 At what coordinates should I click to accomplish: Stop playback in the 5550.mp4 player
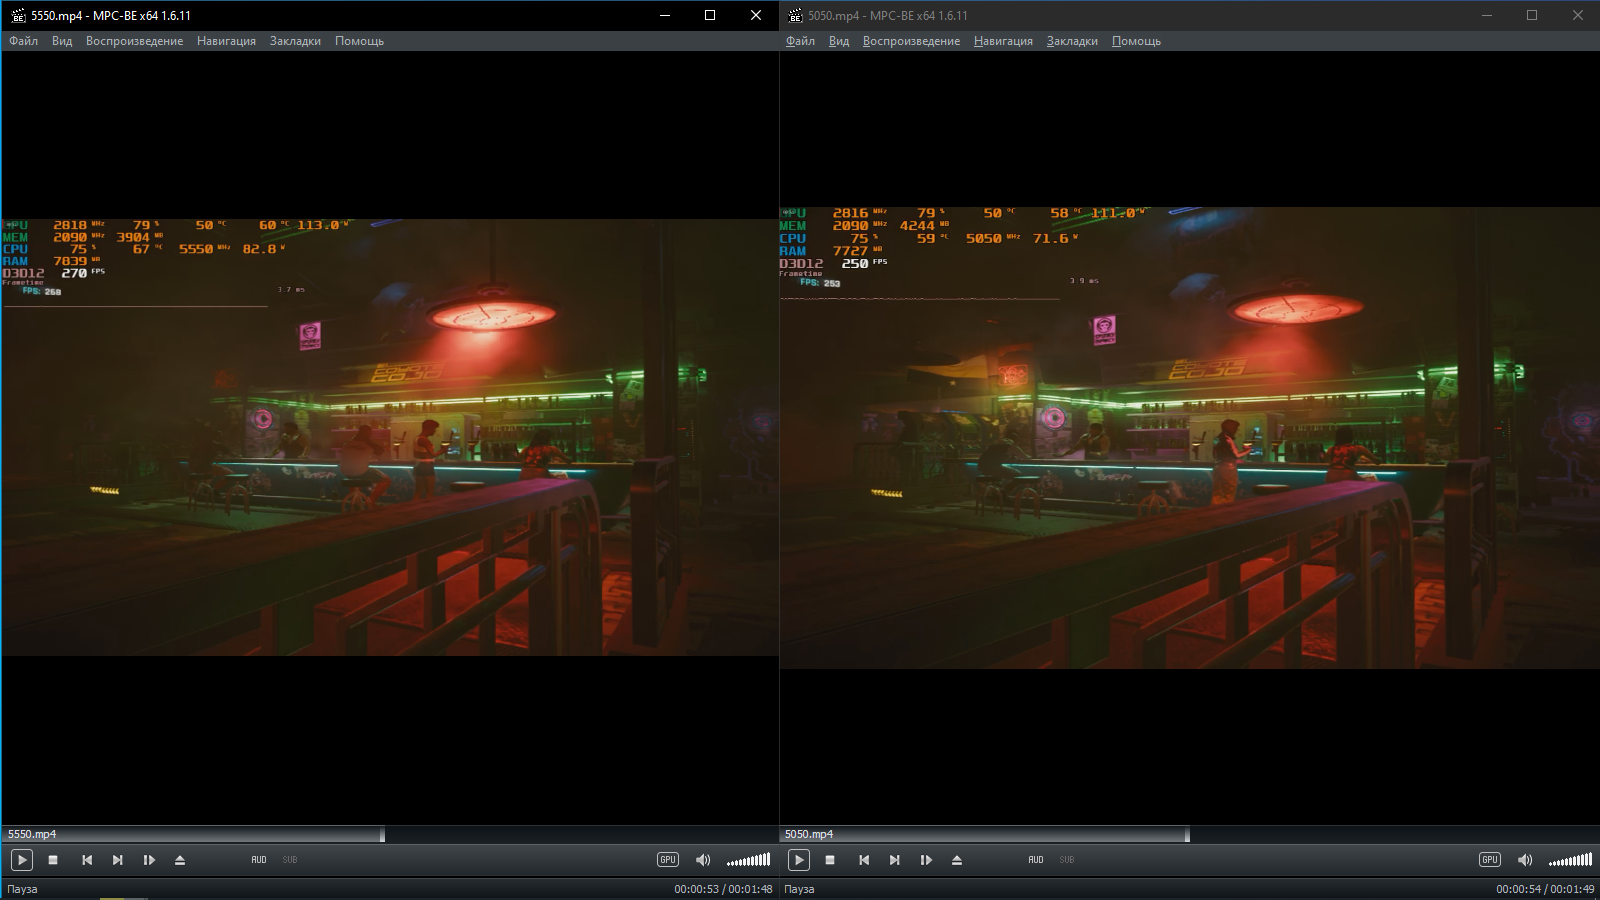coord(53,860)
